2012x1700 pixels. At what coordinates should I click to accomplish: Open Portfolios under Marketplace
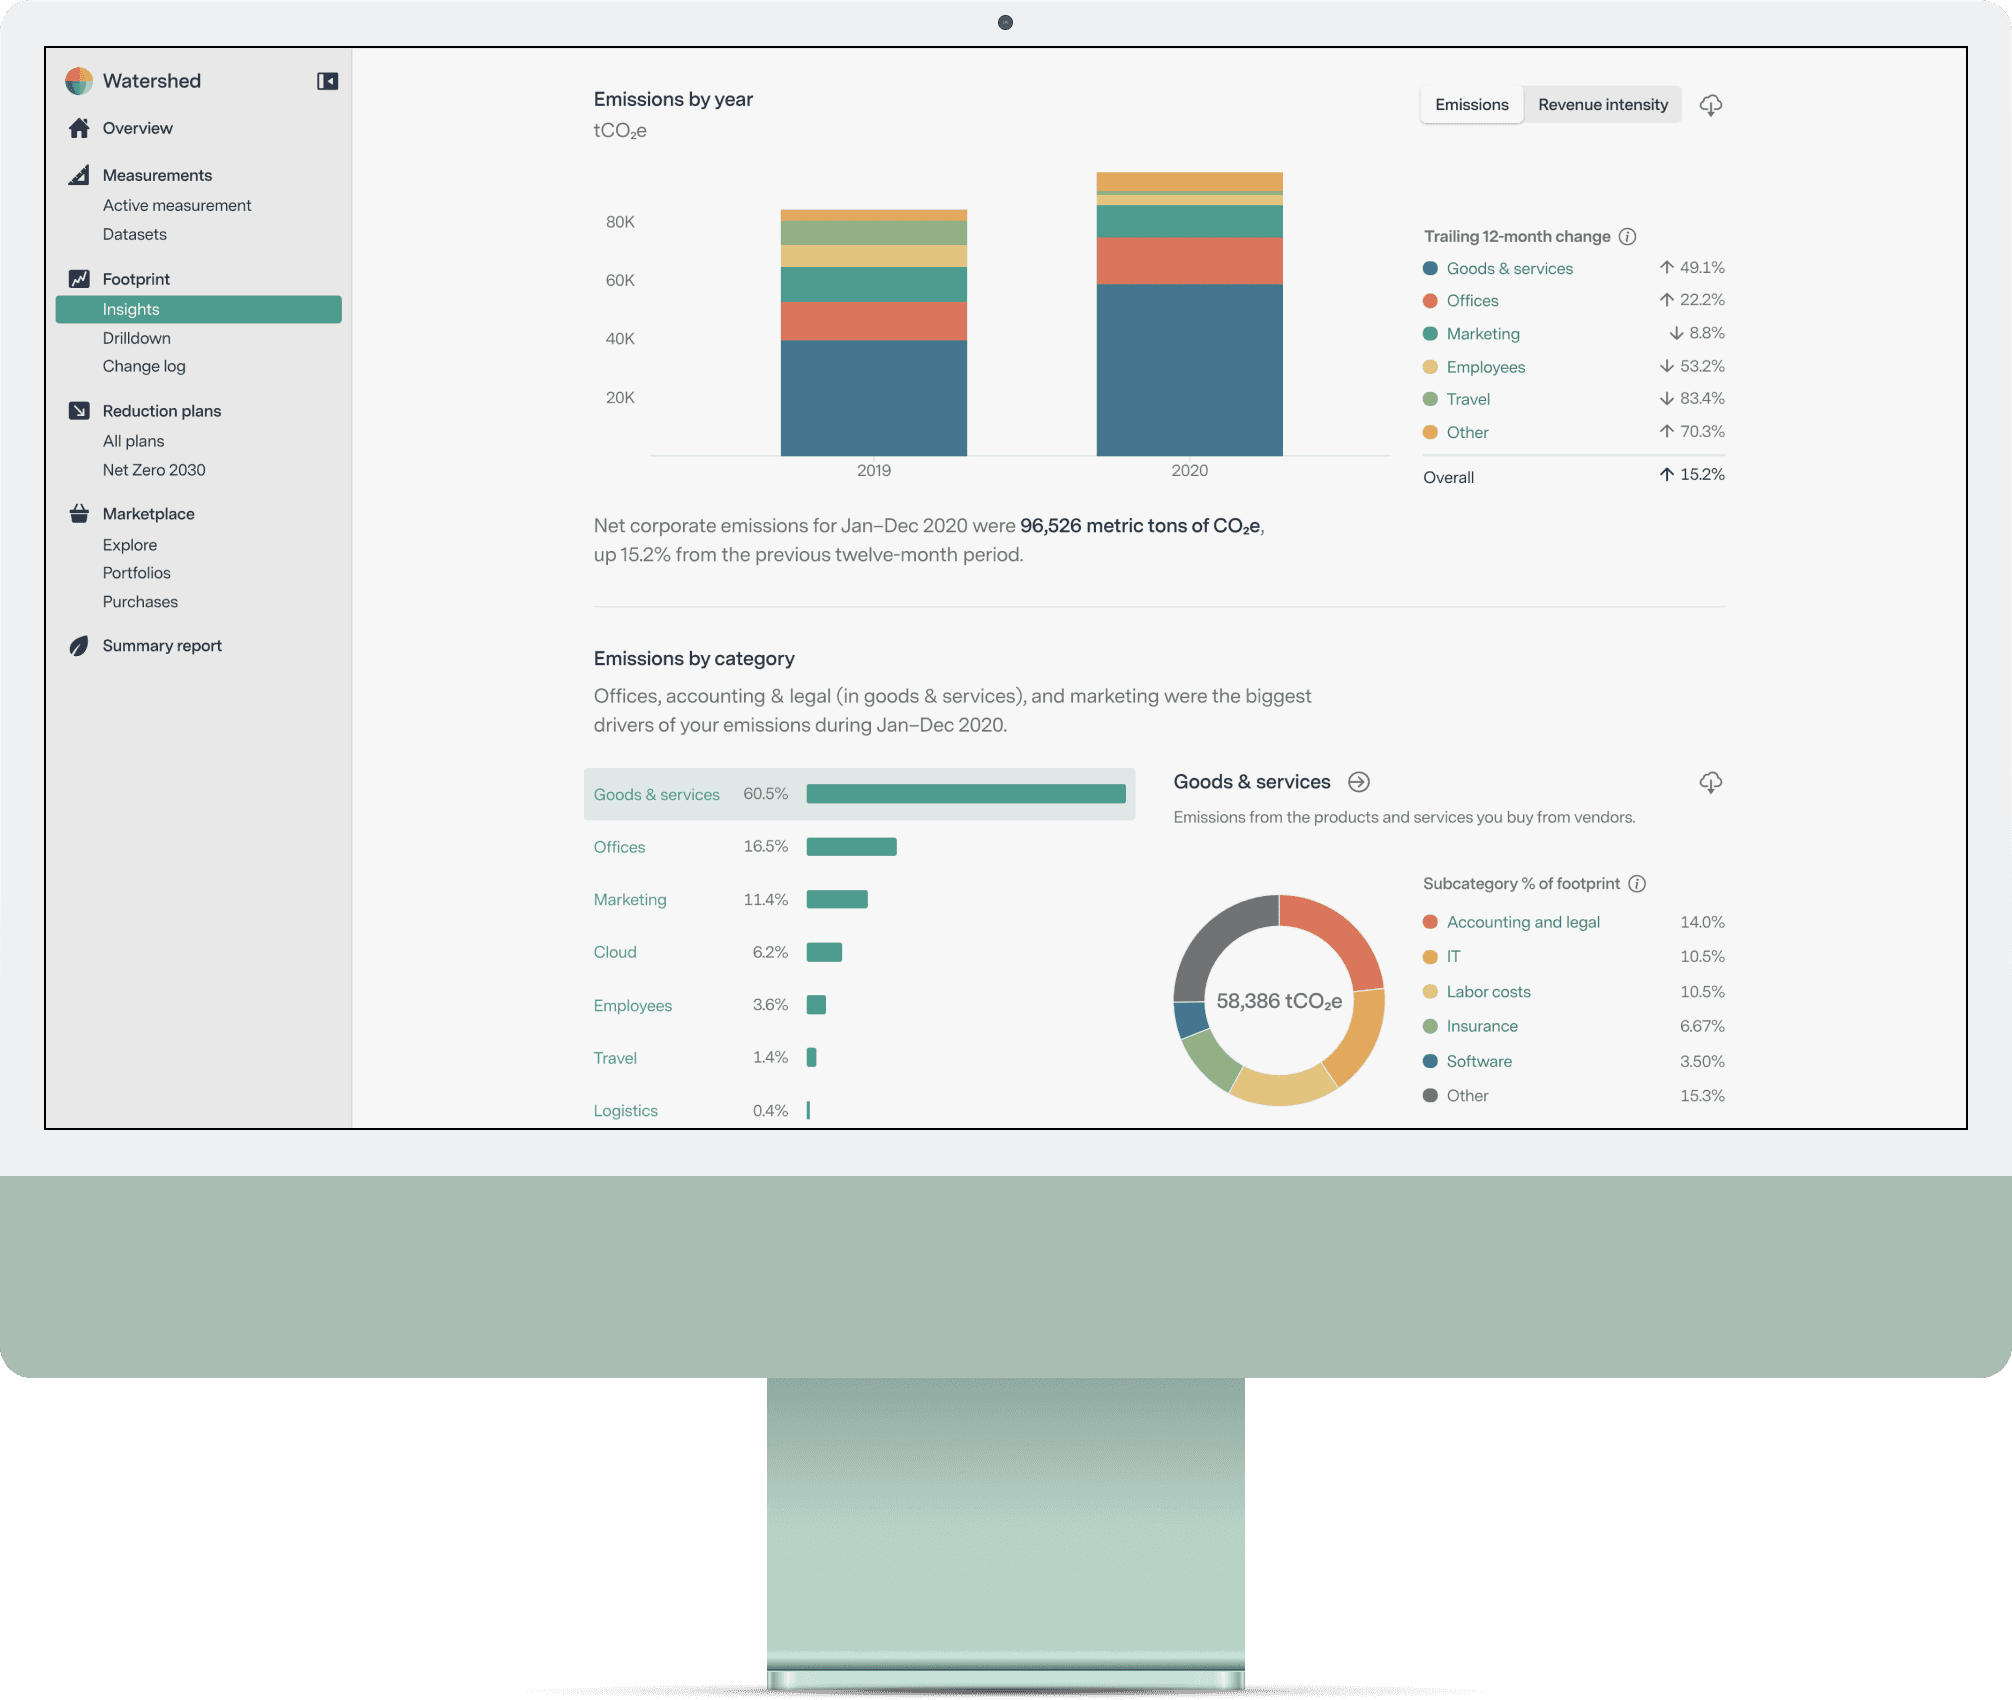[x=136, y=573]
